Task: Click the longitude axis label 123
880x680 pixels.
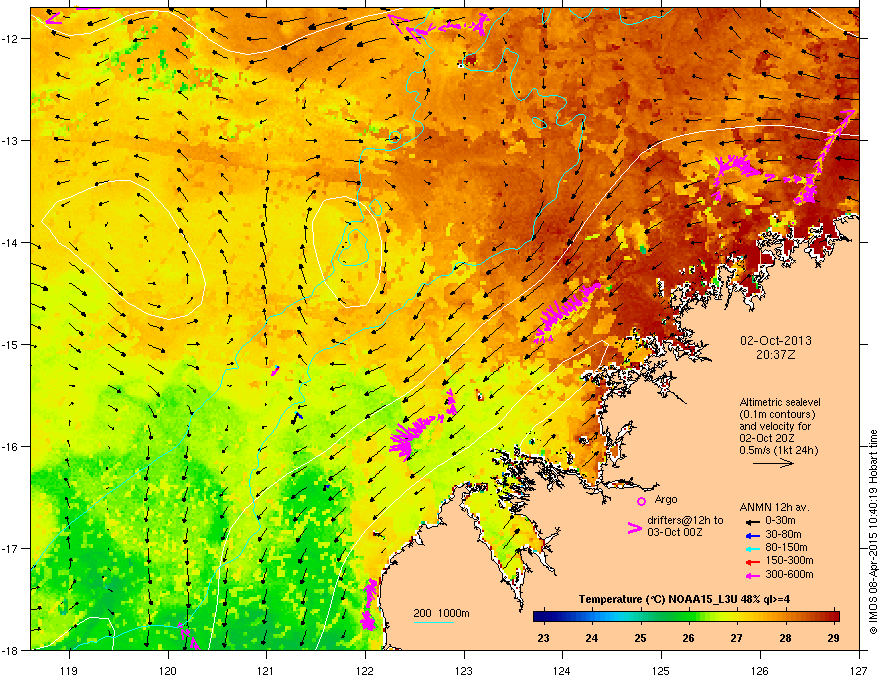Action: click(x=464, y=670)
